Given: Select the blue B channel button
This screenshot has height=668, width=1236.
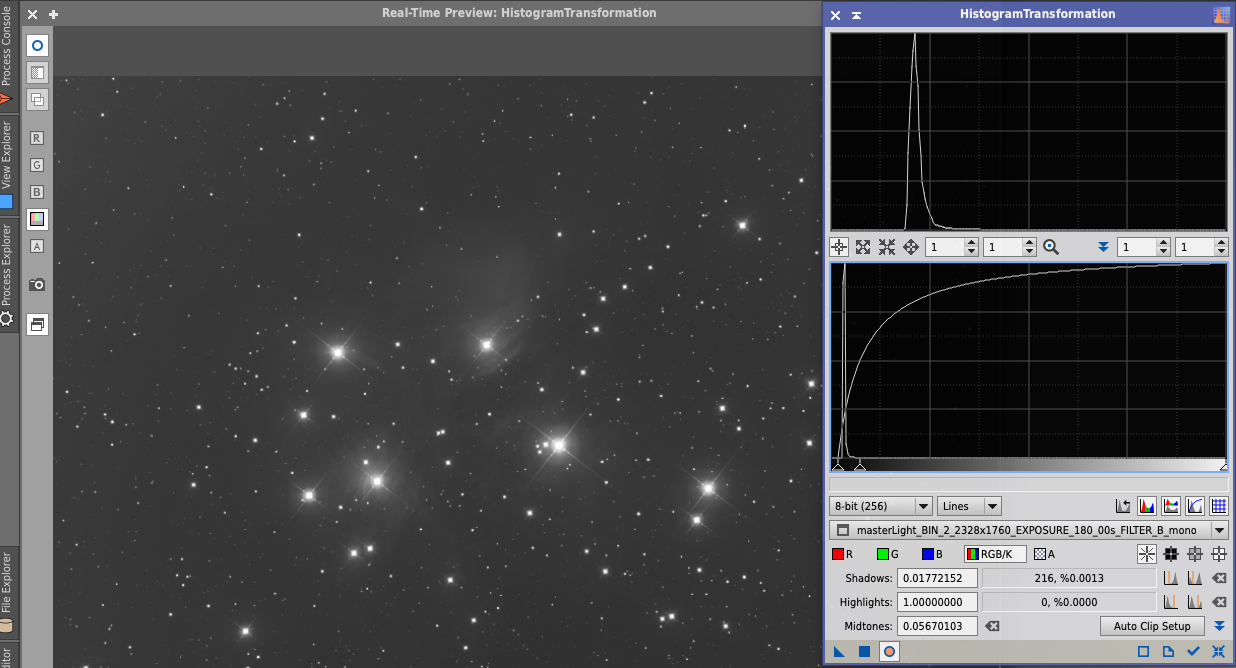Looking at the screenshot, I should coord(933,554).
